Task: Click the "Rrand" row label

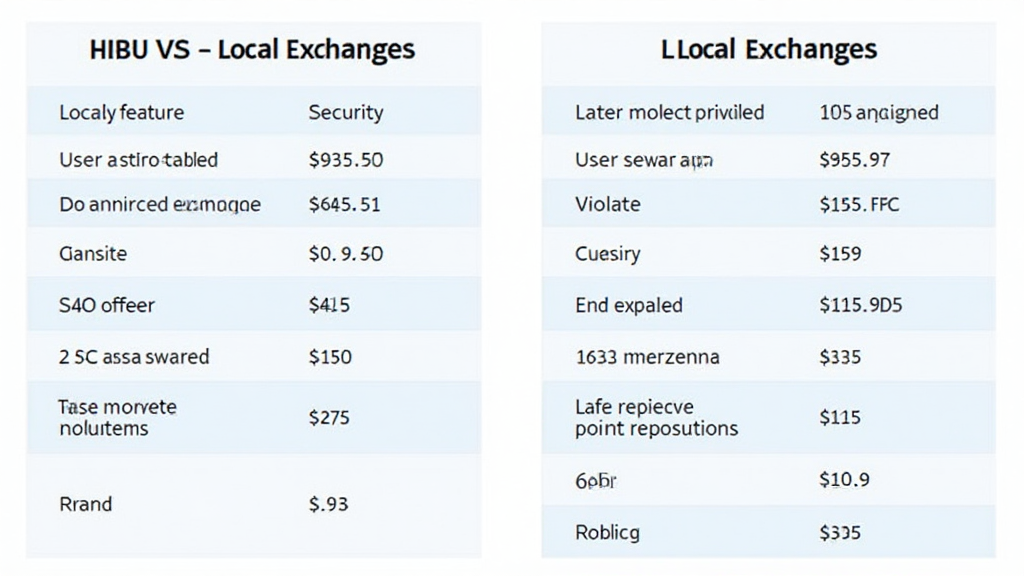Action: 86,504
